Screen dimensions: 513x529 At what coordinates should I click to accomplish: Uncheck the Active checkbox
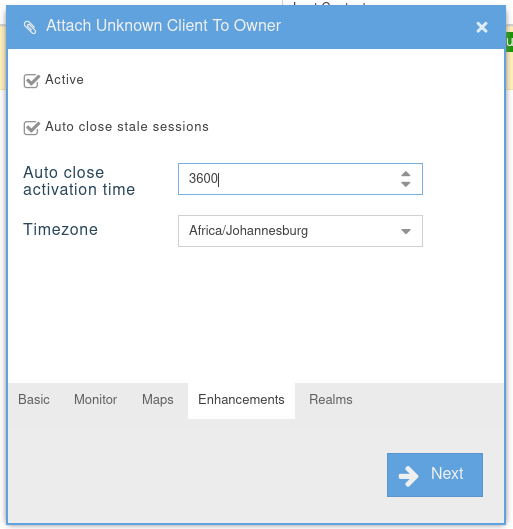tap(31, 81)
